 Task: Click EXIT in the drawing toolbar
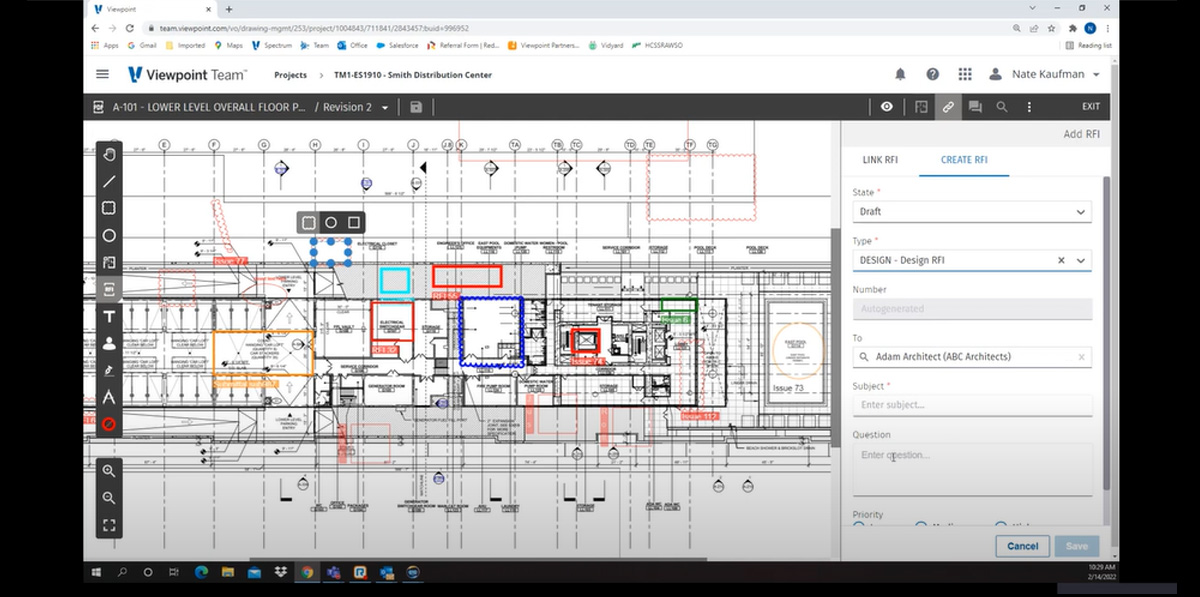coord(1090,107)
